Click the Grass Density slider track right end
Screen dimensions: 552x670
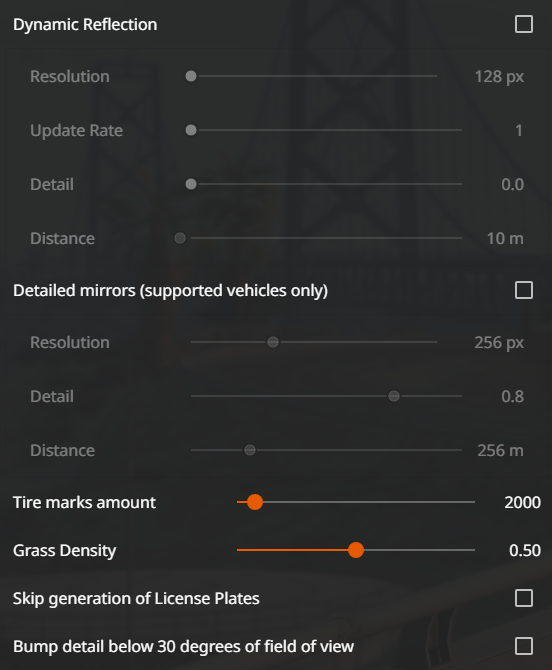click(473, 550)
